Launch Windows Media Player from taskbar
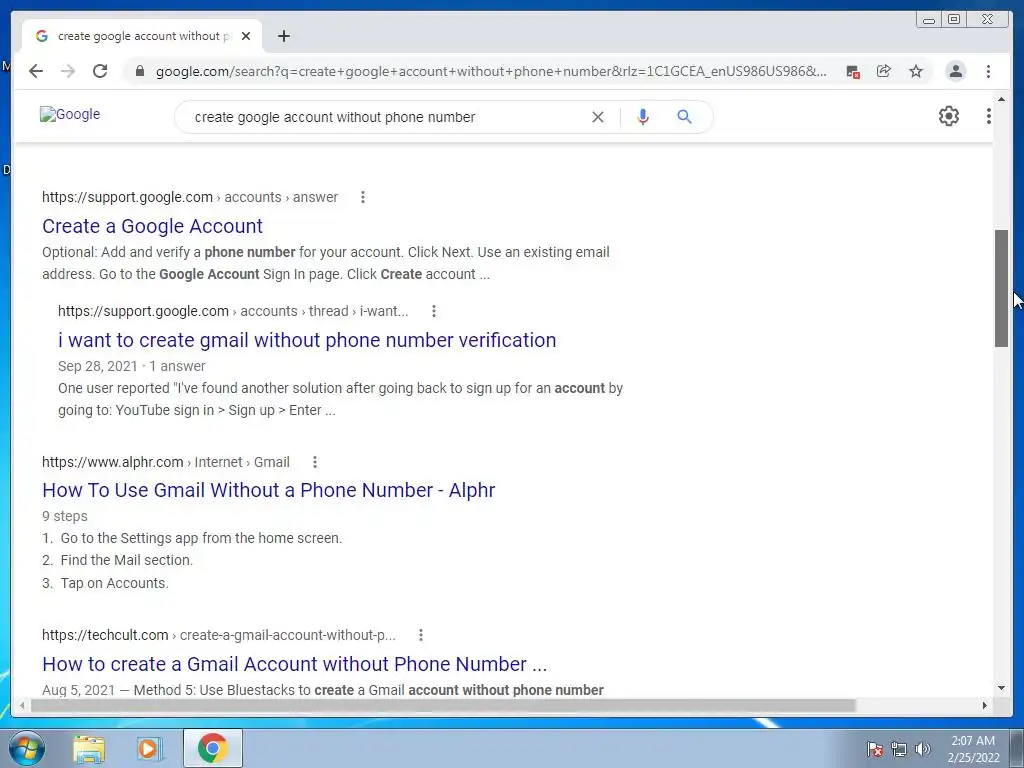This screenshot has width=1024, height=768. click(x=150, y=748)
